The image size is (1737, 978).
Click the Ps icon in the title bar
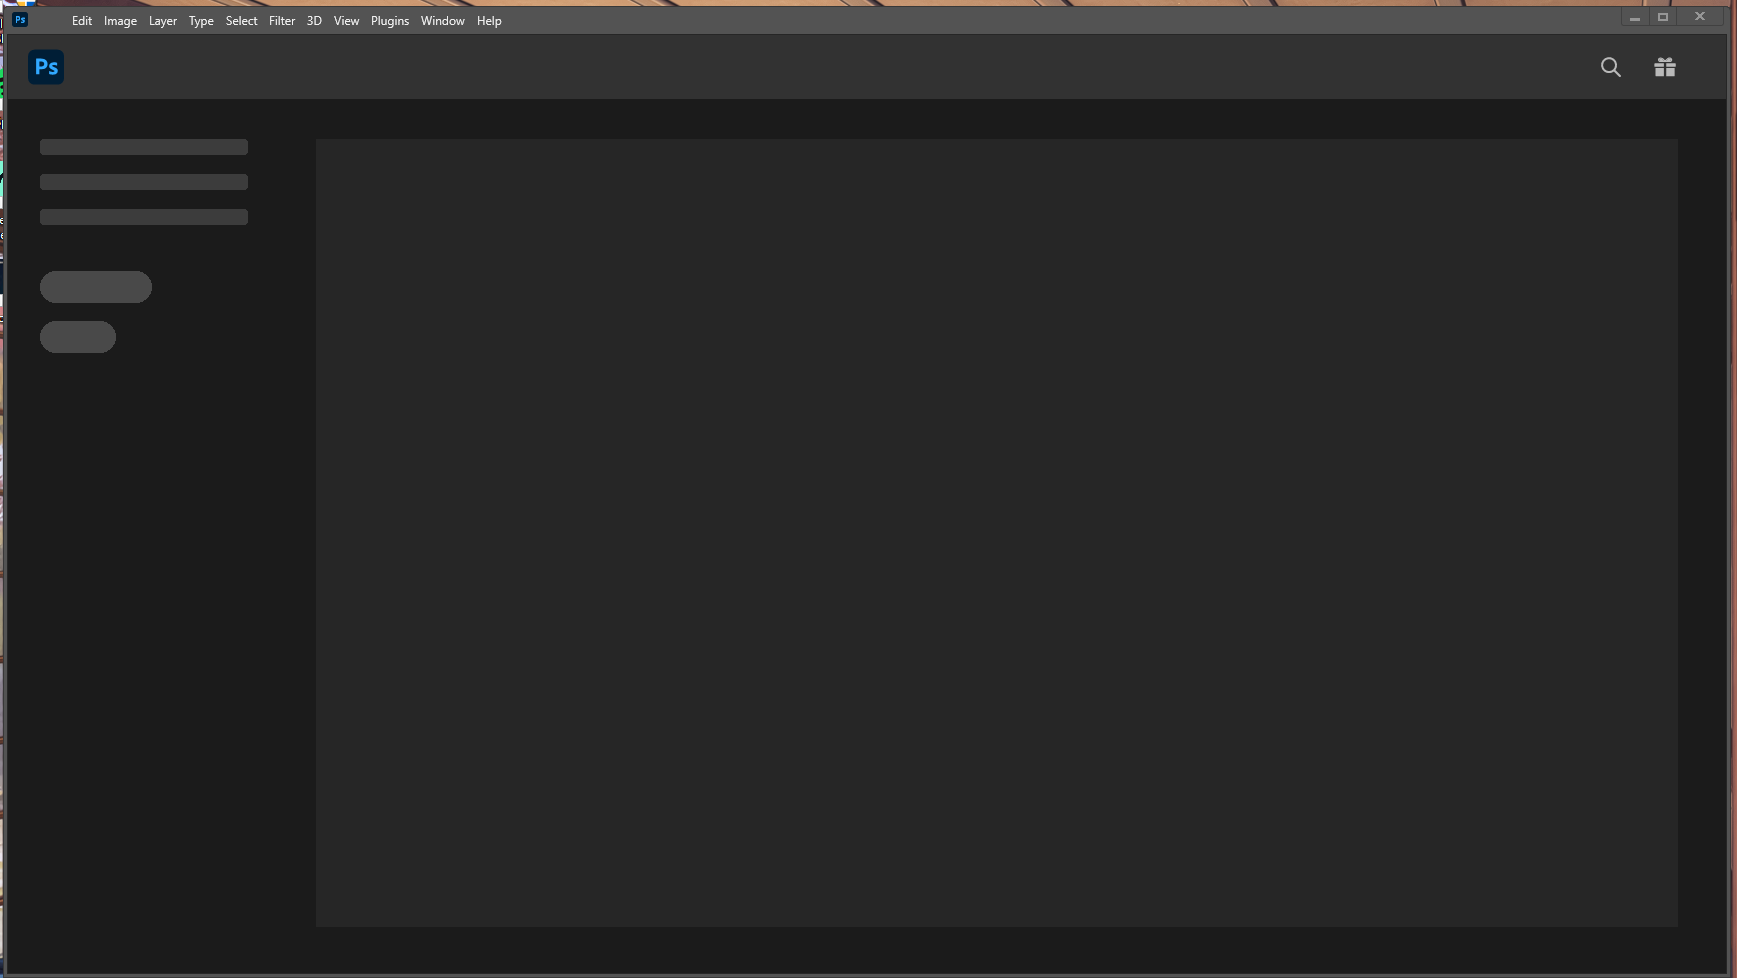[x=18, y=19]
